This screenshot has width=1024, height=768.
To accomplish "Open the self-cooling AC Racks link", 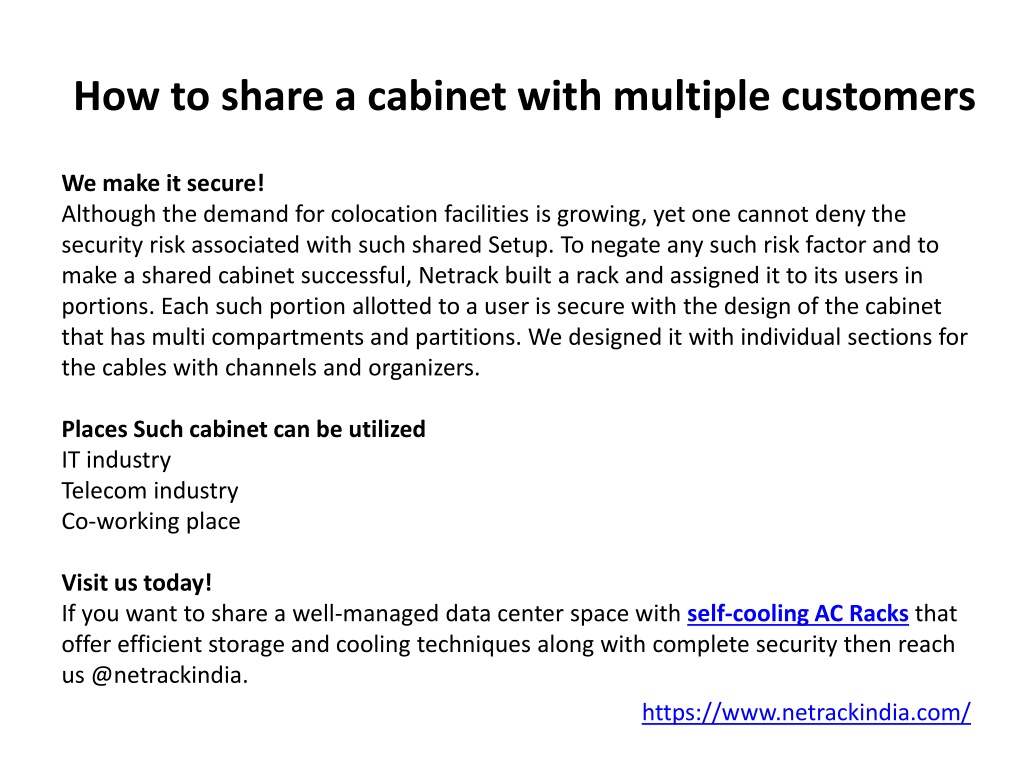I will point(797,614).
